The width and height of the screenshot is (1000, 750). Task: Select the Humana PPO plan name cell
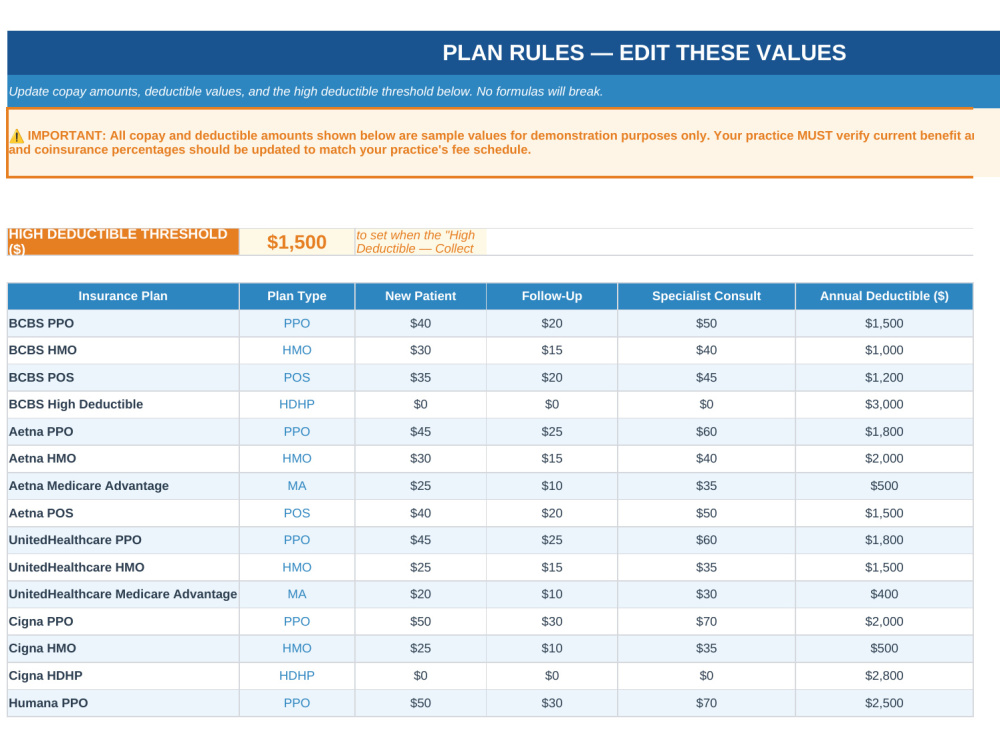[x=123, y=703]
